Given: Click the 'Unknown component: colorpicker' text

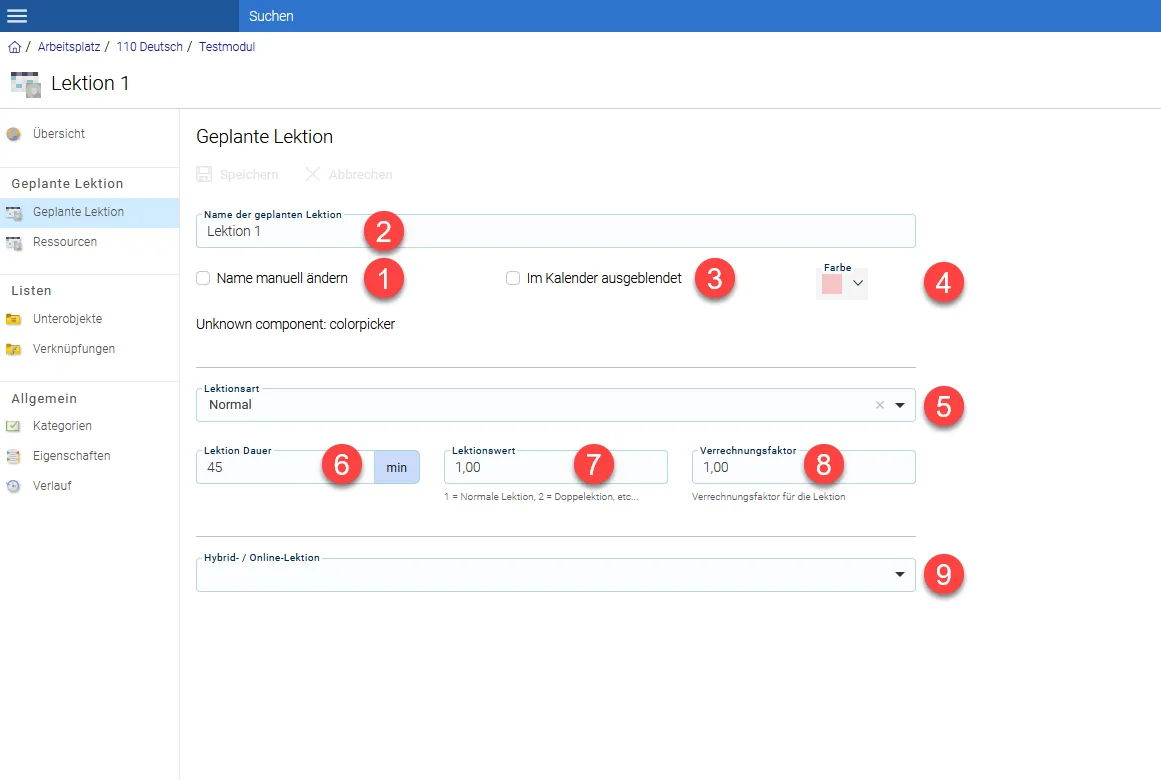Looking at the screenshot, I should pos(295,324).
